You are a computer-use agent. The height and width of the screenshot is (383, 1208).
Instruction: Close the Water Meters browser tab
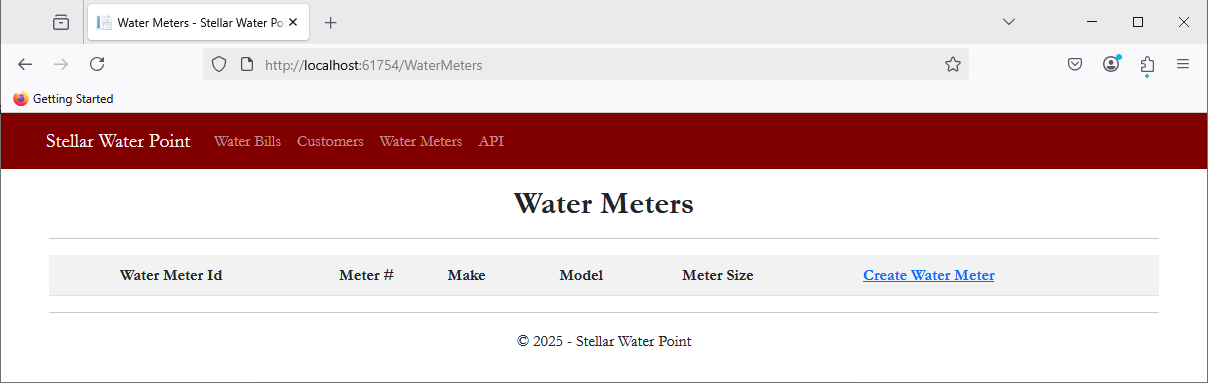click(x=293, y=22)
